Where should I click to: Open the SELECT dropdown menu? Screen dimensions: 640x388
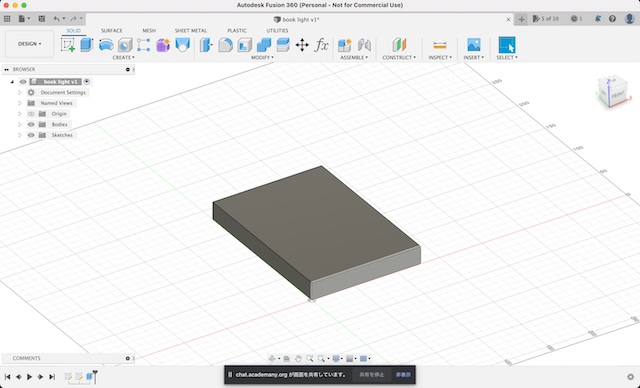pos(507,58)
